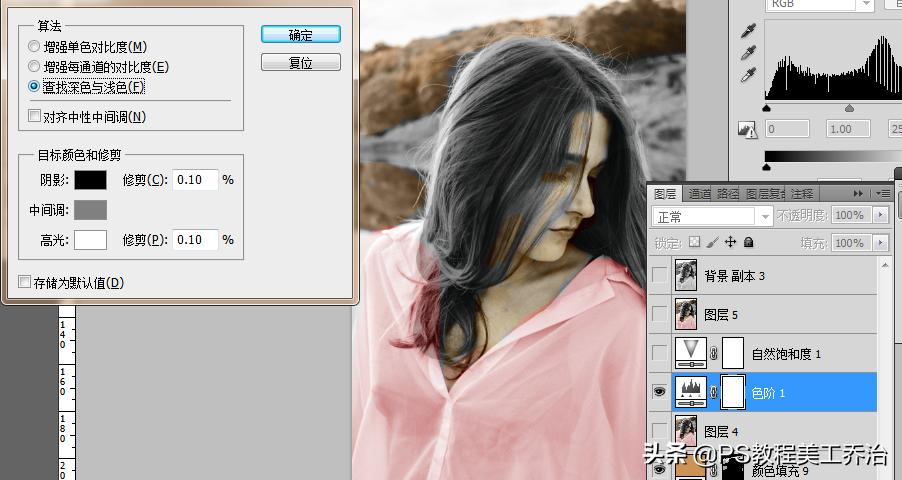Select the 图层 4 layer name

click(721, 431)
